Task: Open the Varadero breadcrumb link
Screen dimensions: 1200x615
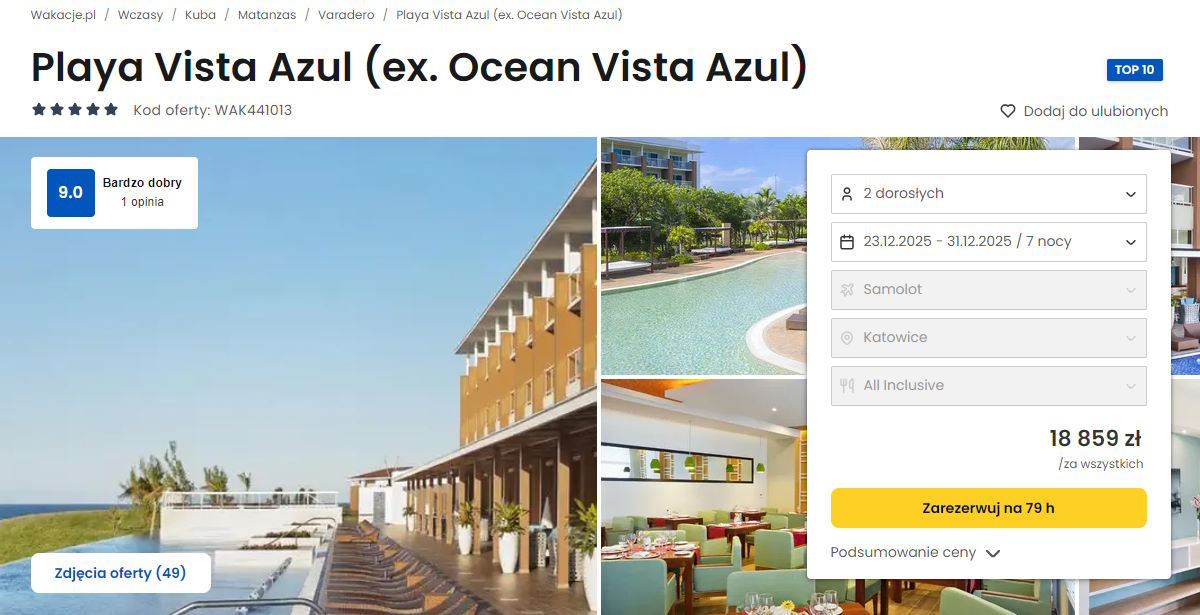Action: click(x=346, y=15)
